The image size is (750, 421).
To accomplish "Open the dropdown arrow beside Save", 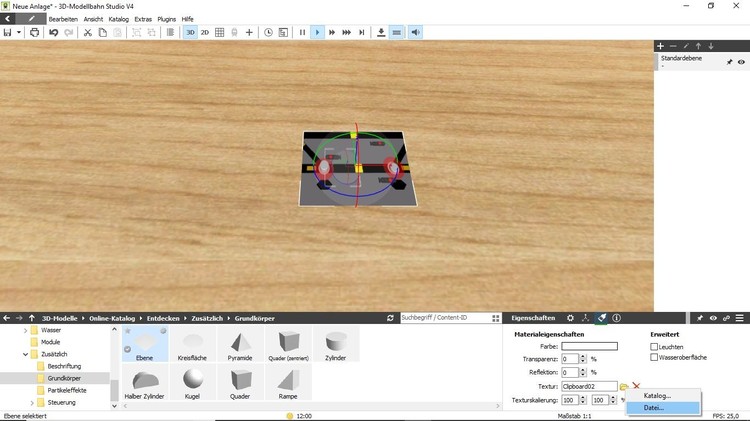I will [x=19, y=33].
